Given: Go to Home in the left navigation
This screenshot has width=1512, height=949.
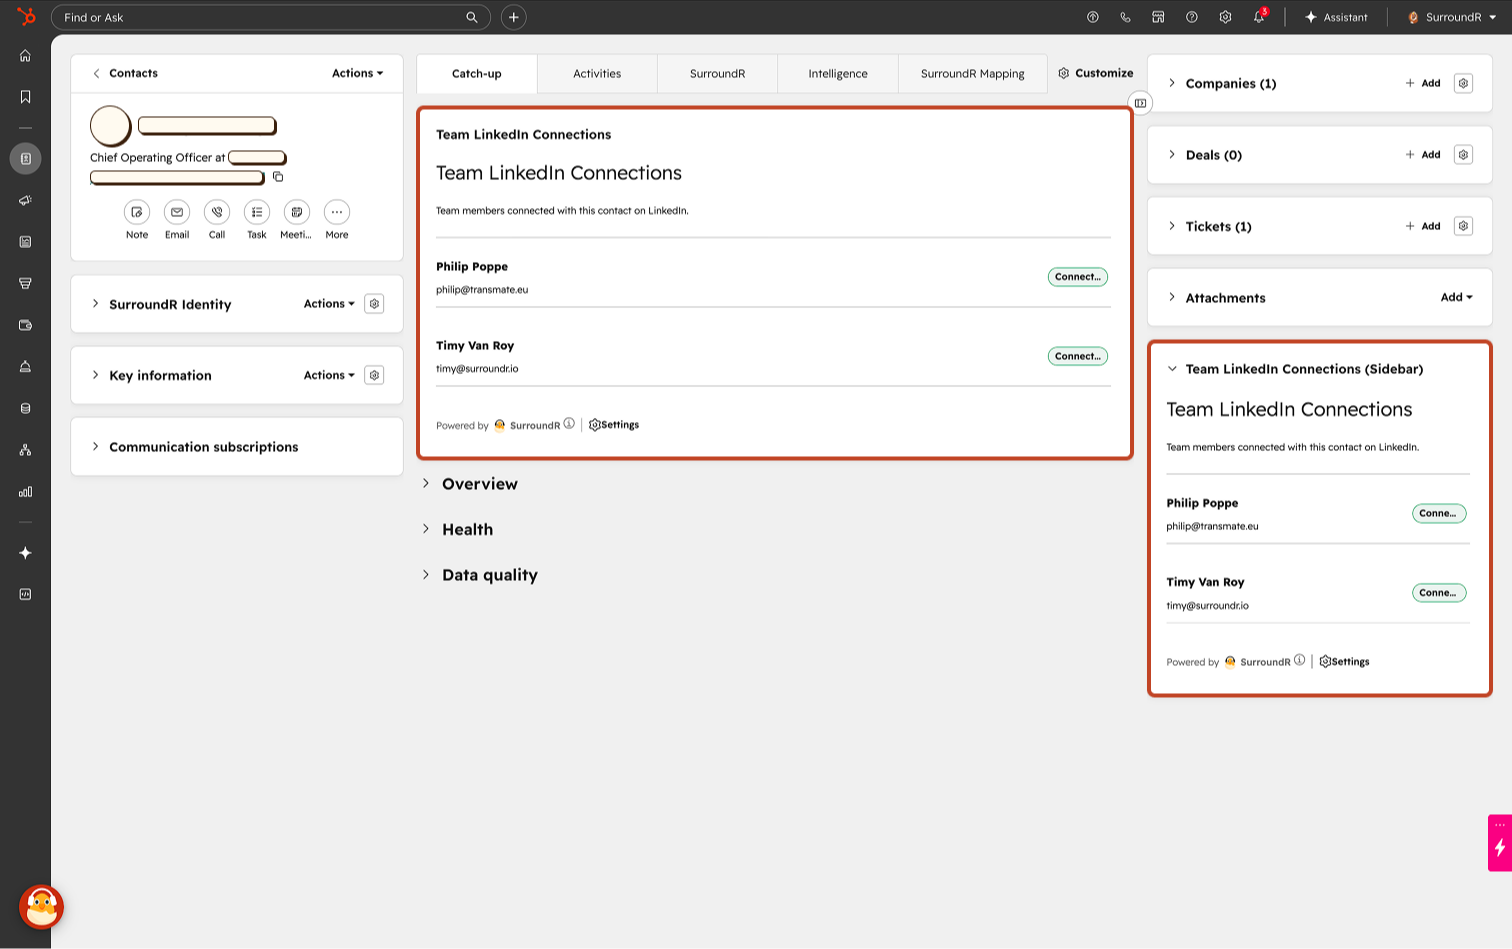Looking at the screenshot, I should (25, 56).
